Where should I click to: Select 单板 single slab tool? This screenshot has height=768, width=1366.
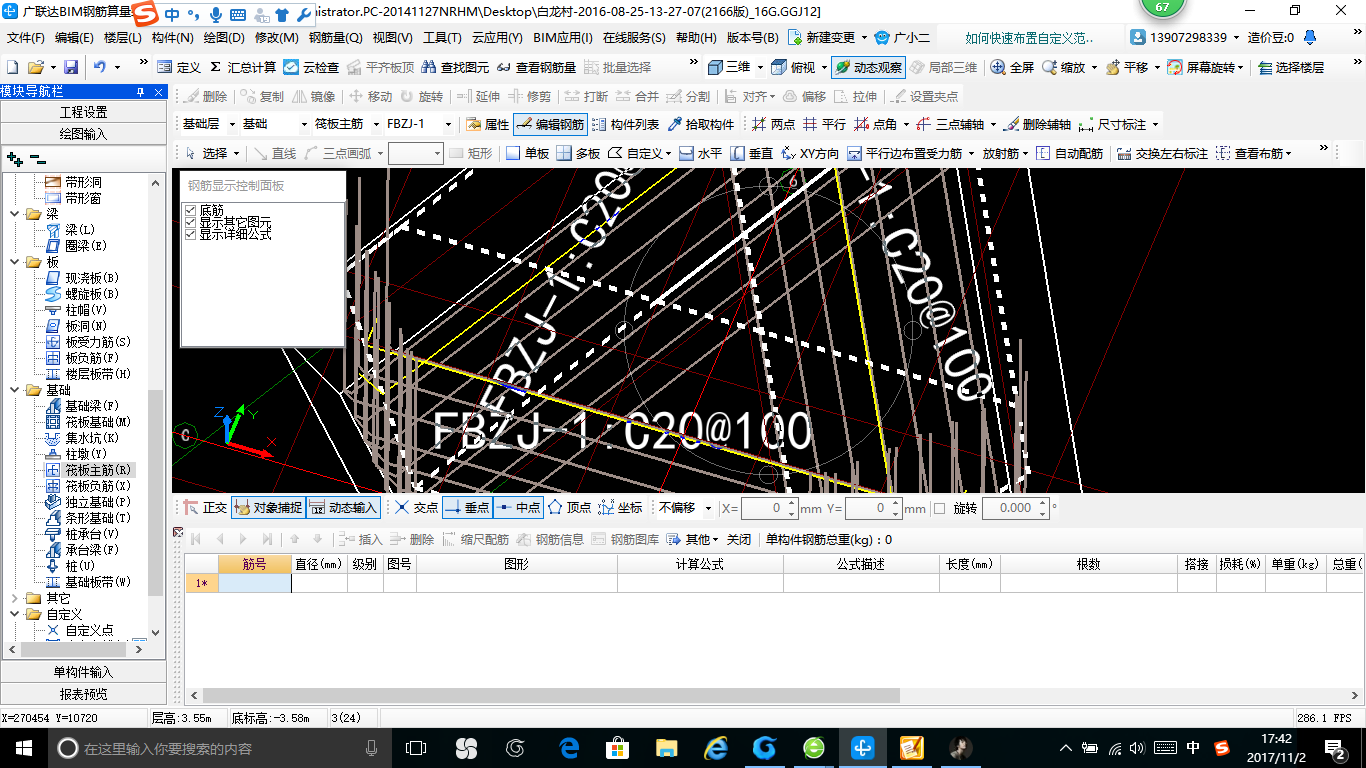coord(527,153)
